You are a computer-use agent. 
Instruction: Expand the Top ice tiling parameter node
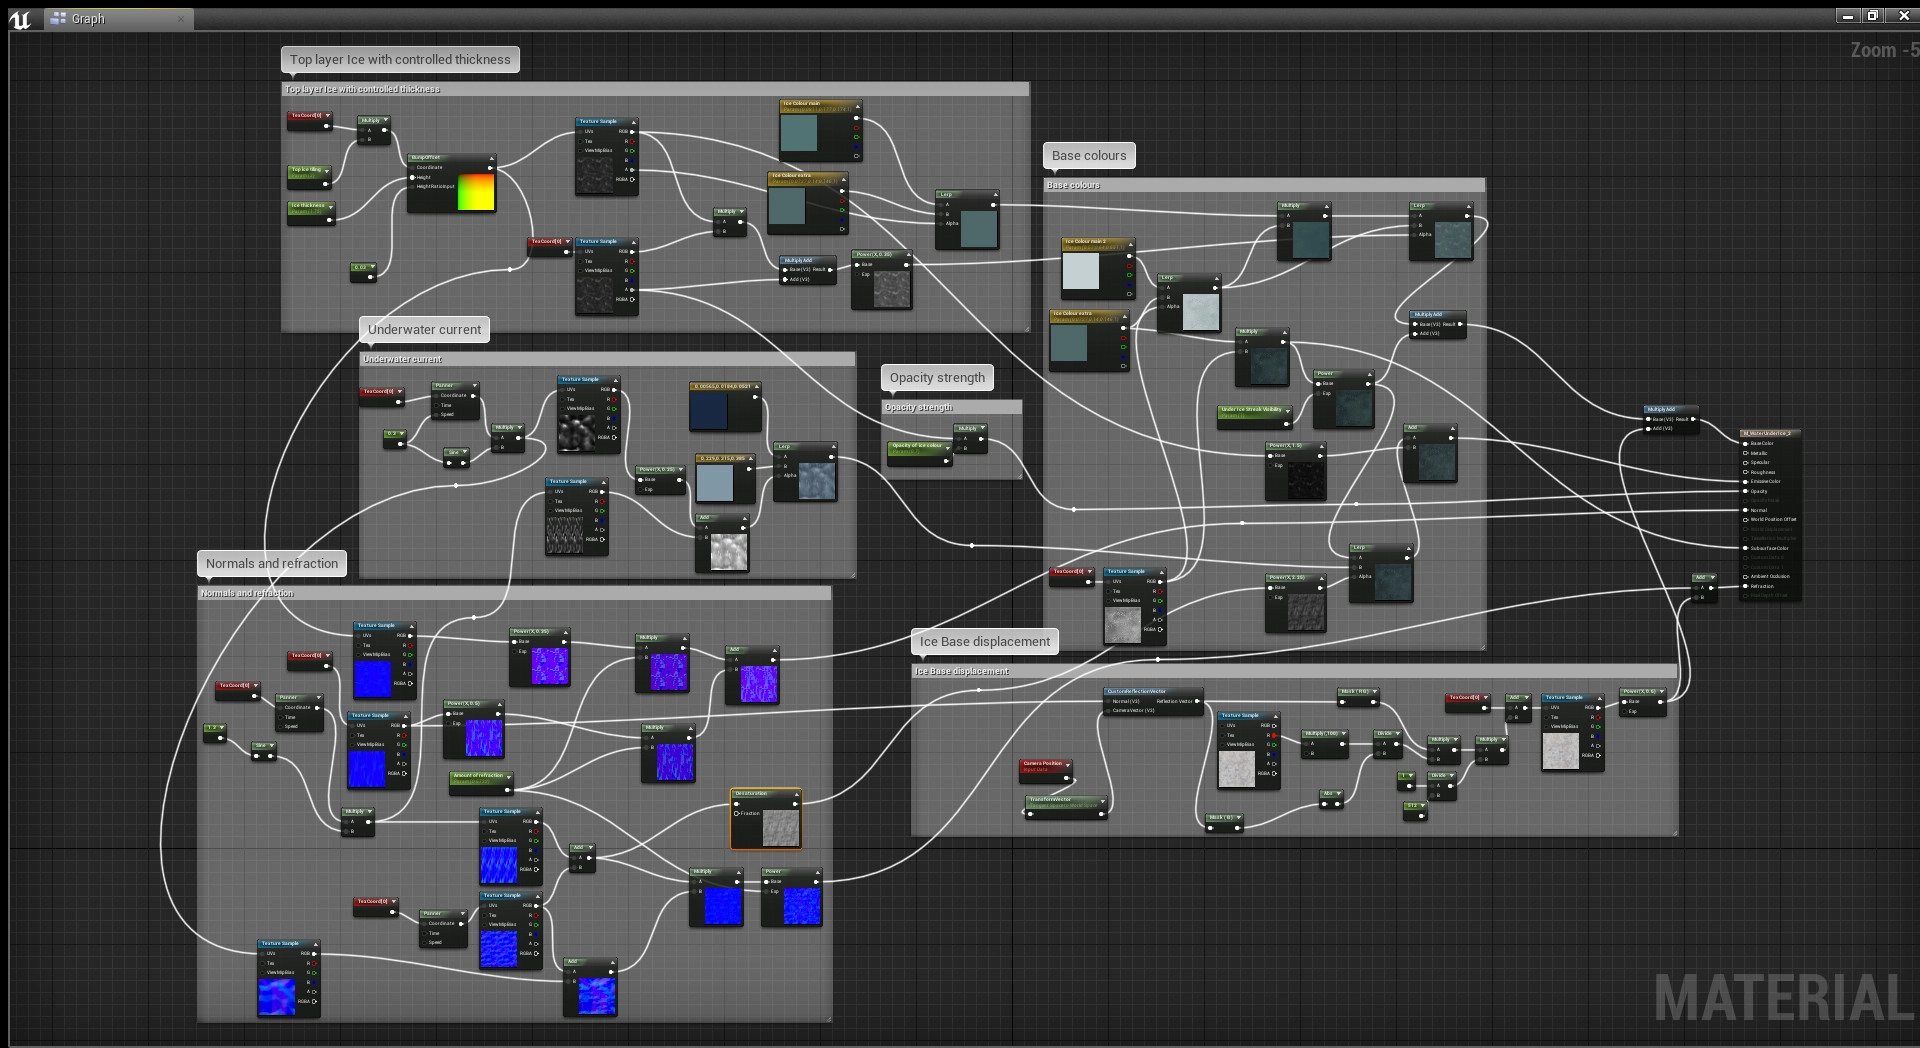pyautogui.click(x=329, y=170)
